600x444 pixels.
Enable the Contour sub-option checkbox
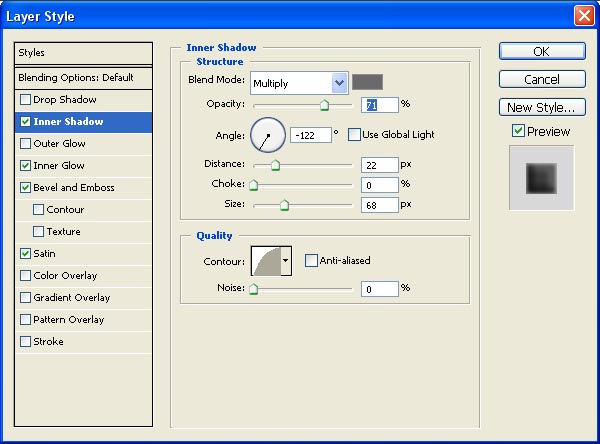[x=38, y=210]
